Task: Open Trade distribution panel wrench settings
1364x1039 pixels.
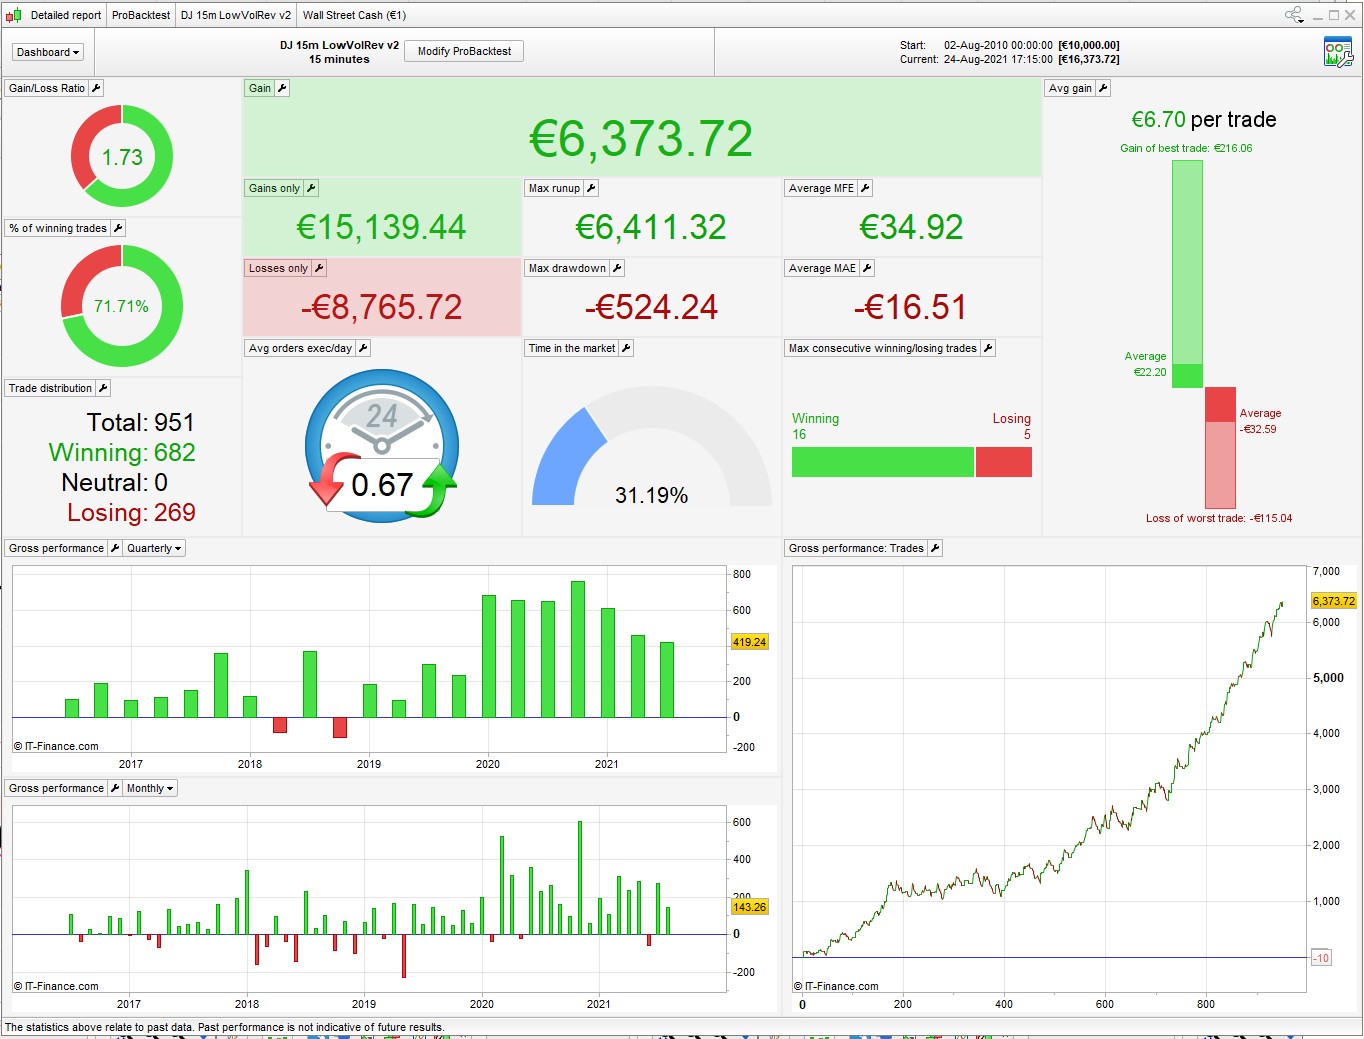Action: tap(103, 388)
